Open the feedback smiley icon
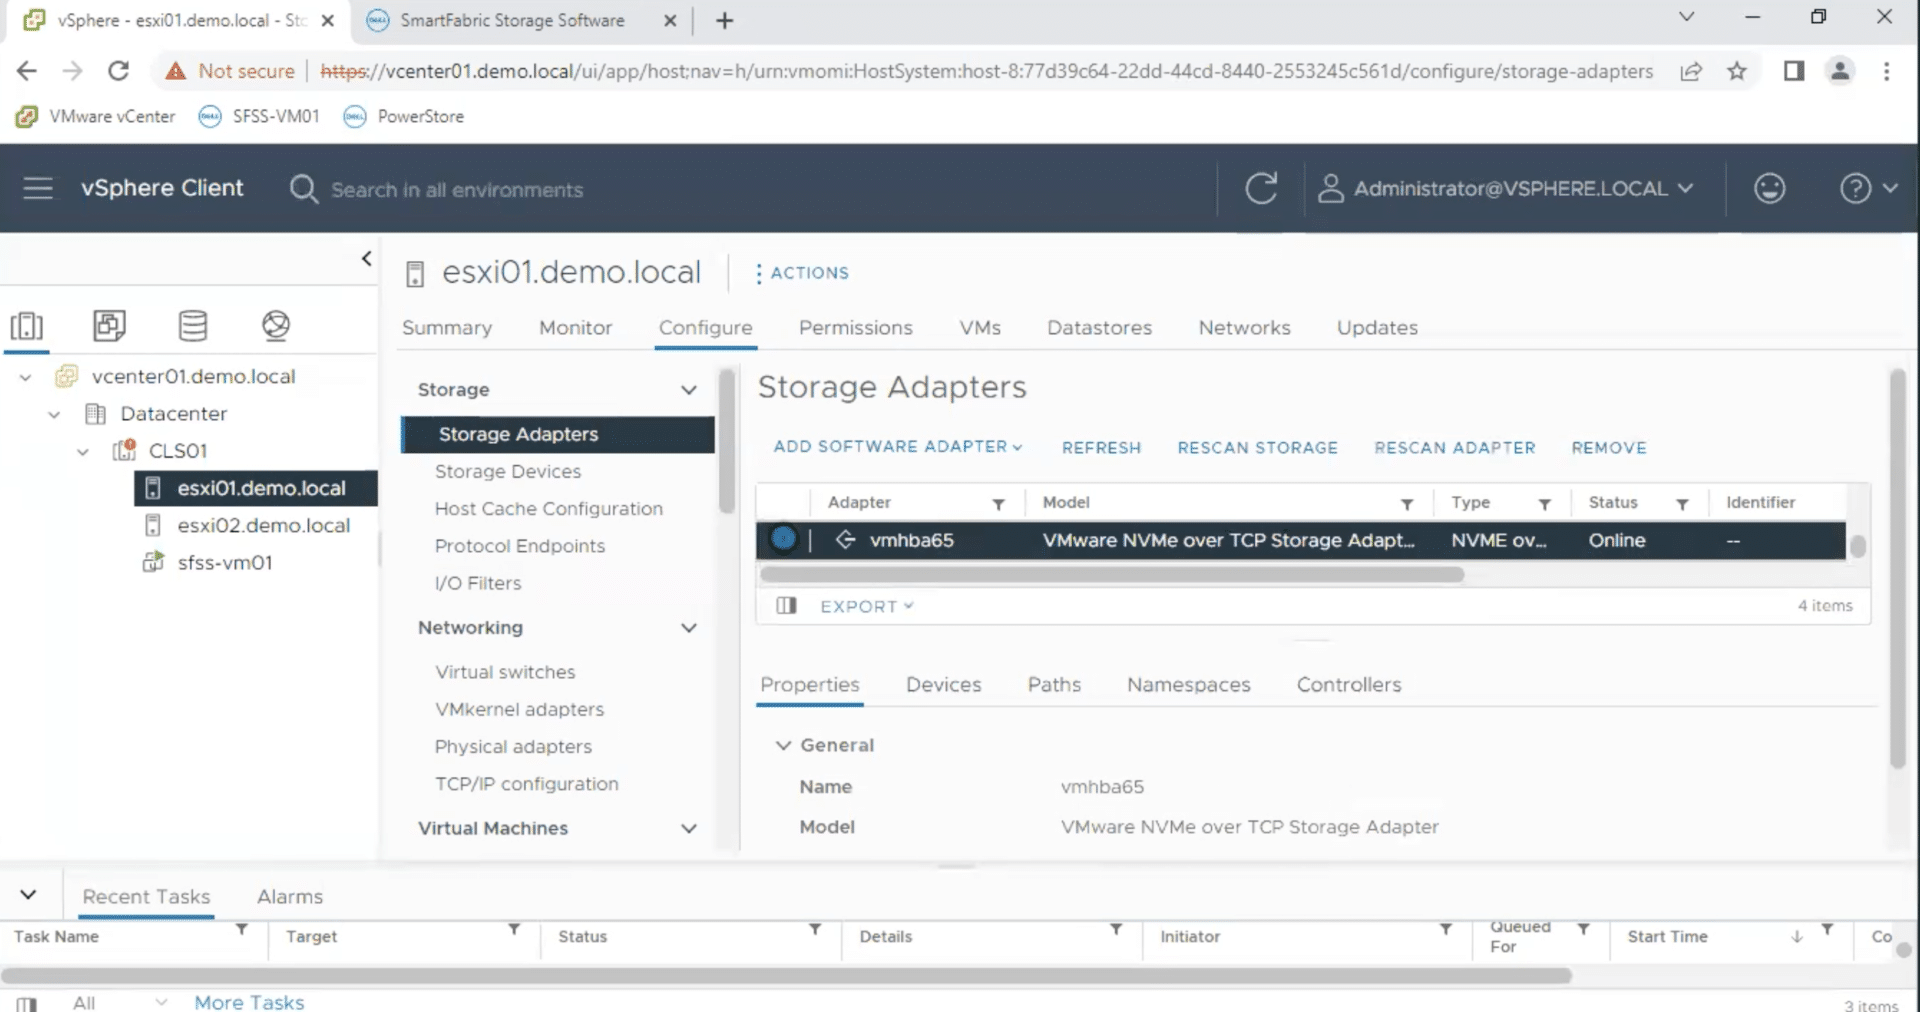Screen dimensions: 1920x1012 pos(1769,188)
